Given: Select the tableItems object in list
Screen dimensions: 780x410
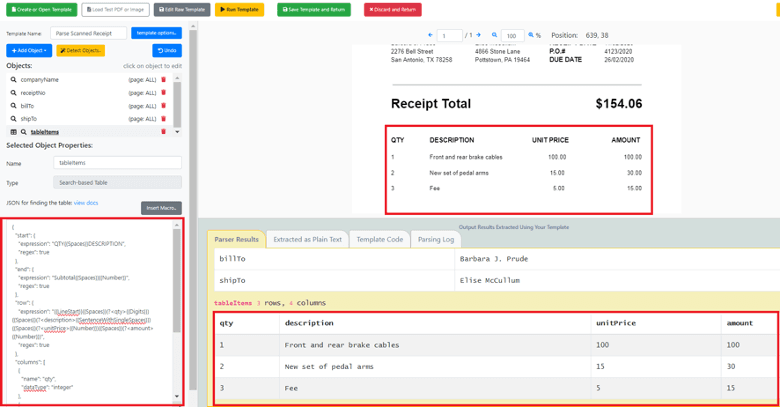Looking at the screenshot, I should click(45, 132).
